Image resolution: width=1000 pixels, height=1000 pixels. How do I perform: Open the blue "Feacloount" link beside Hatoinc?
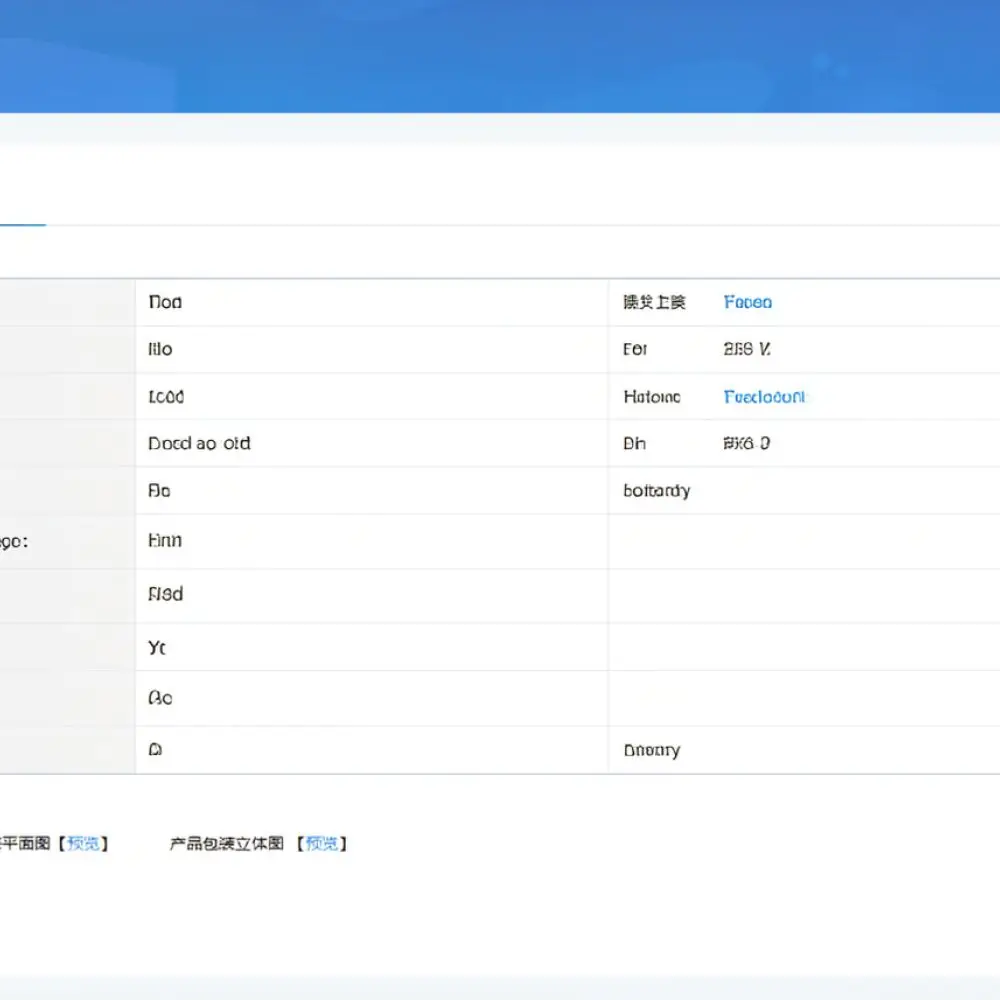coord(764,397)
